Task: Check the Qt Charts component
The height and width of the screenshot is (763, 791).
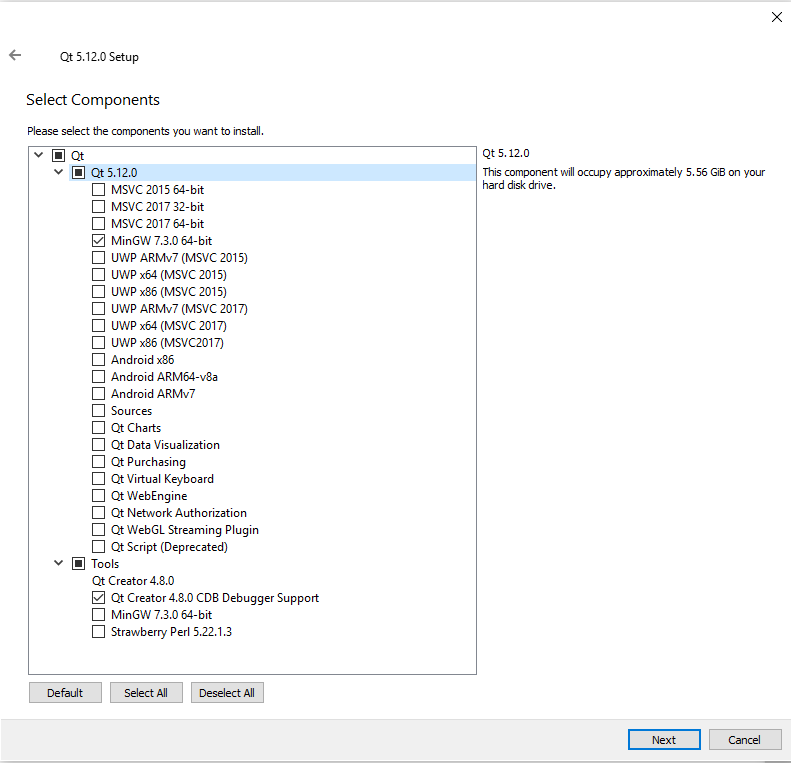Action: coord(98,427)
